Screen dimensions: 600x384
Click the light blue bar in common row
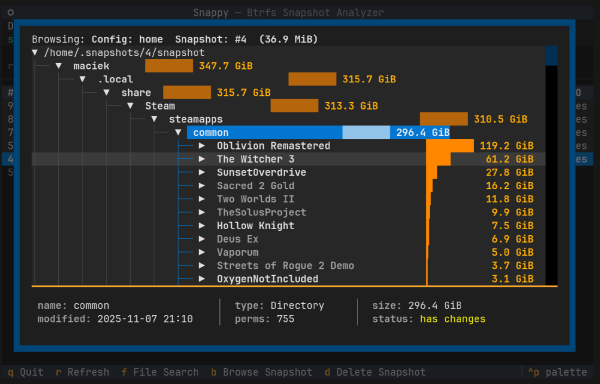366,132
